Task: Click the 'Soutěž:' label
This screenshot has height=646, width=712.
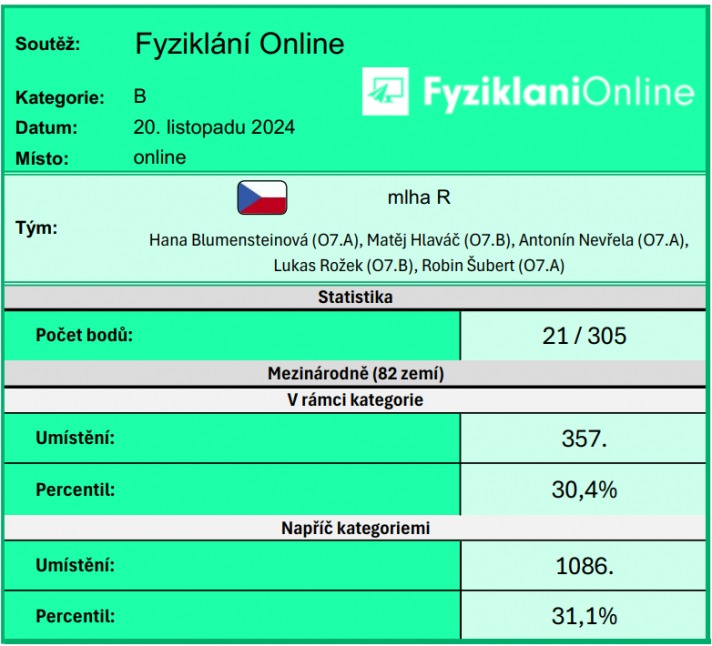Action: (x=48, y=44)
